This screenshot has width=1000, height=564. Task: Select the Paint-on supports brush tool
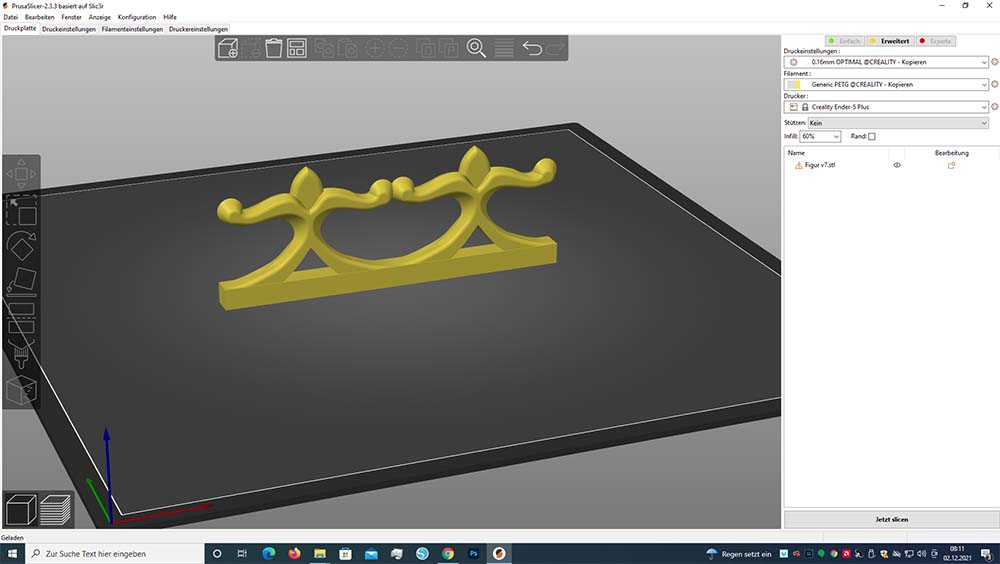21,354
